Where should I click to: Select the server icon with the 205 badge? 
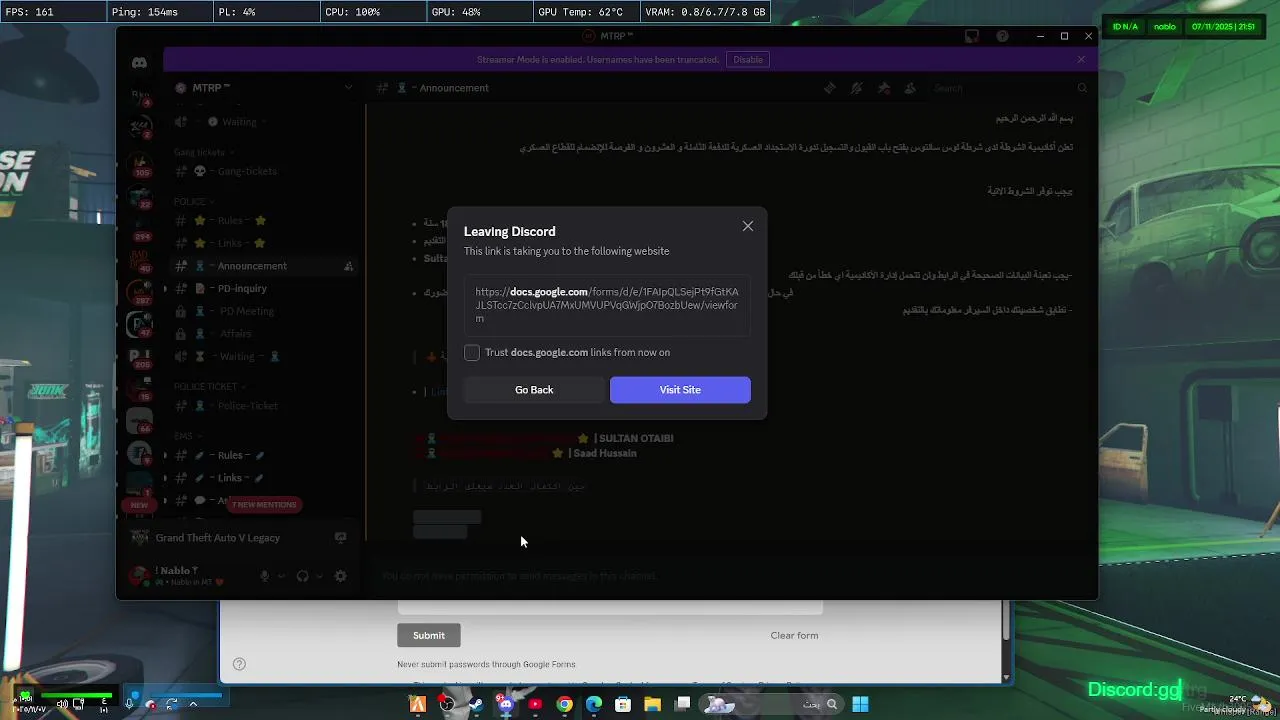click(x=139, y=355)
